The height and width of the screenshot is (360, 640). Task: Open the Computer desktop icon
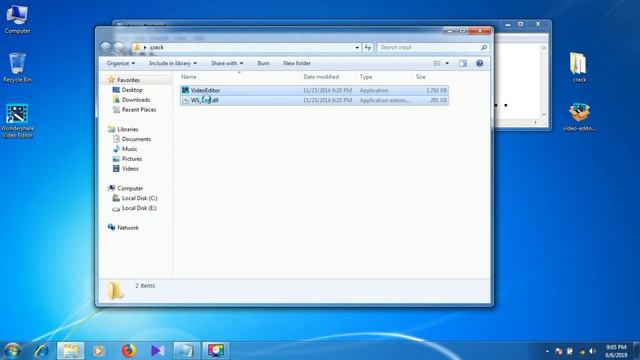coord(17,19)
